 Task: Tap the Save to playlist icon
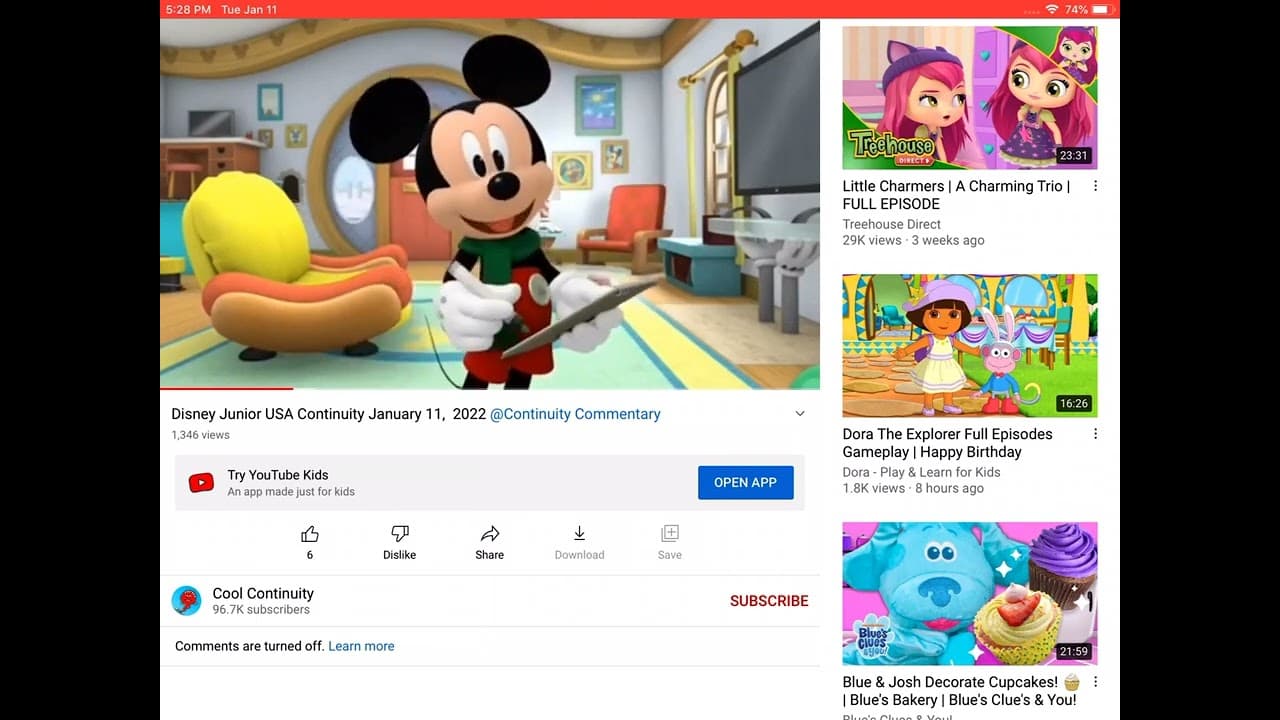point(670,534)
